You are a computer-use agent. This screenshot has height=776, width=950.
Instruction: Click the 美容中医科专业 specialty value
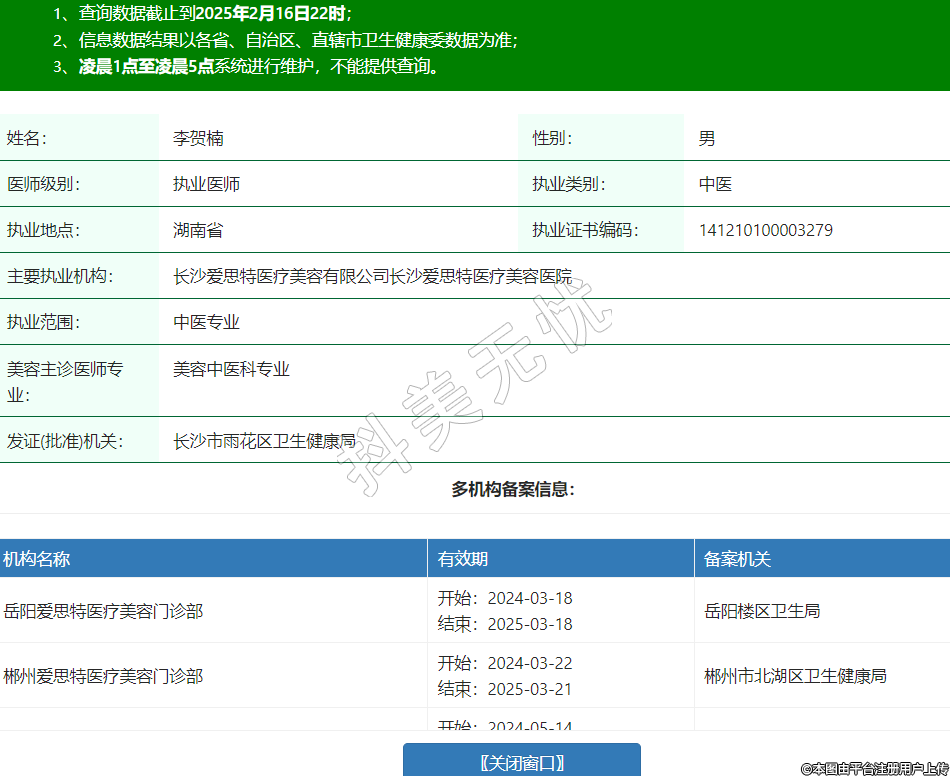231,369
